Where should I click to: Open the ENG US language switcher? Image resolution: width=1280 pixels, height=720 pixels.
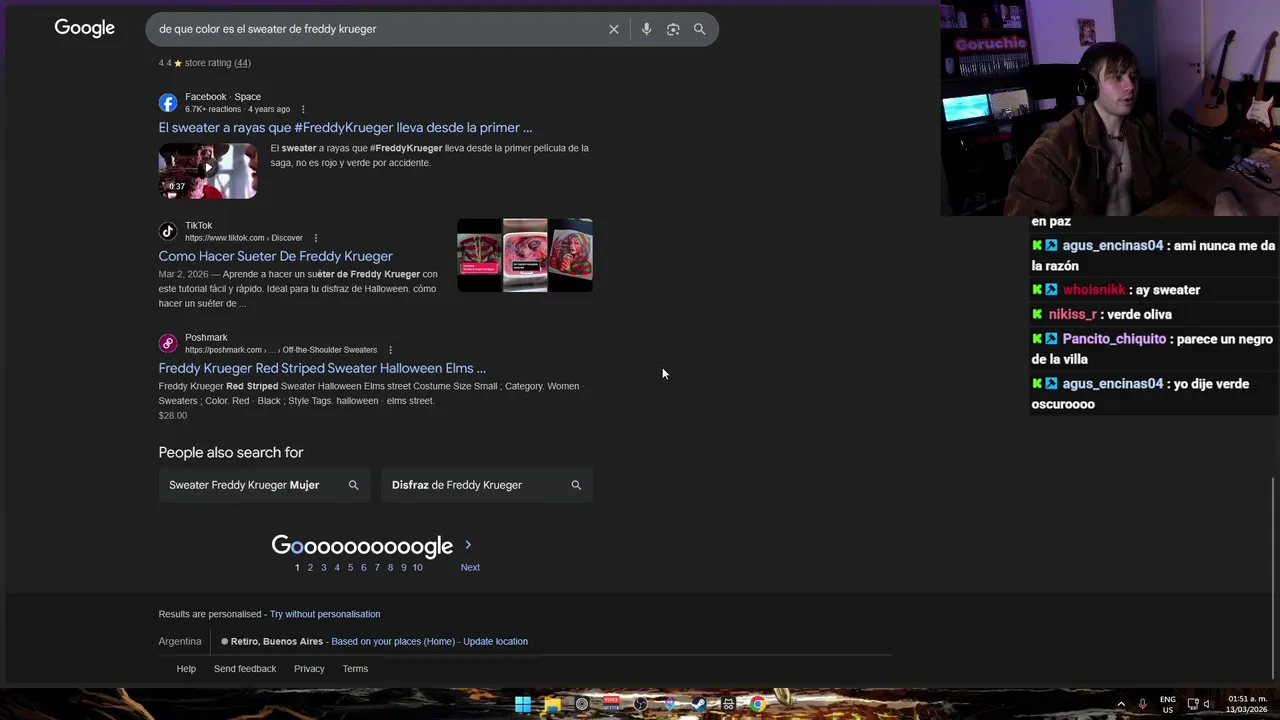[1167, 704]
